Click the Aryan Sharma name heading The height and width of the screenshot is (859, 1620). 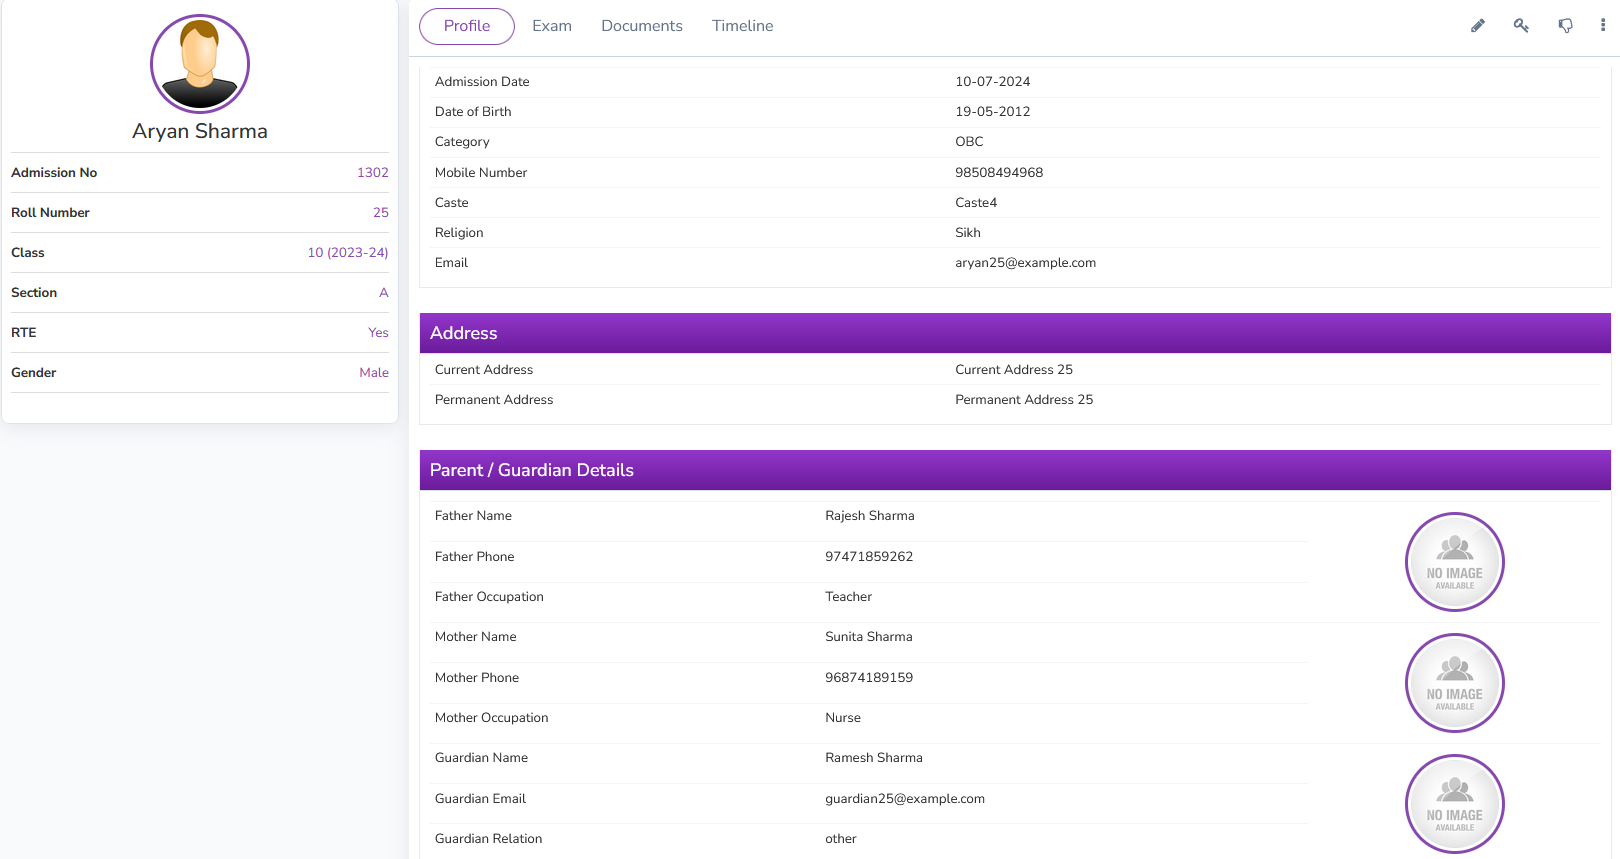(200, 131)
